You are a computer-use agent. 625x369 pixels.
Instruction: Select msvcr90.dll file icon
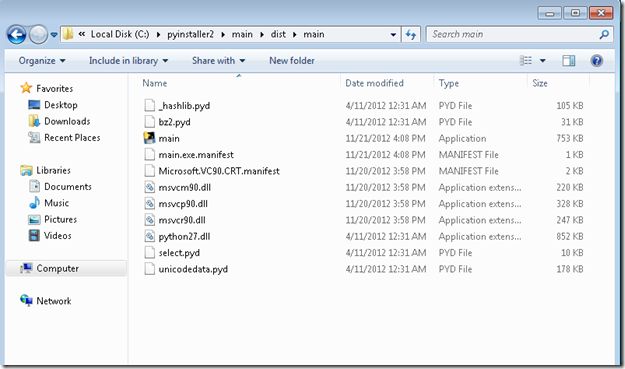click(149, 220)
